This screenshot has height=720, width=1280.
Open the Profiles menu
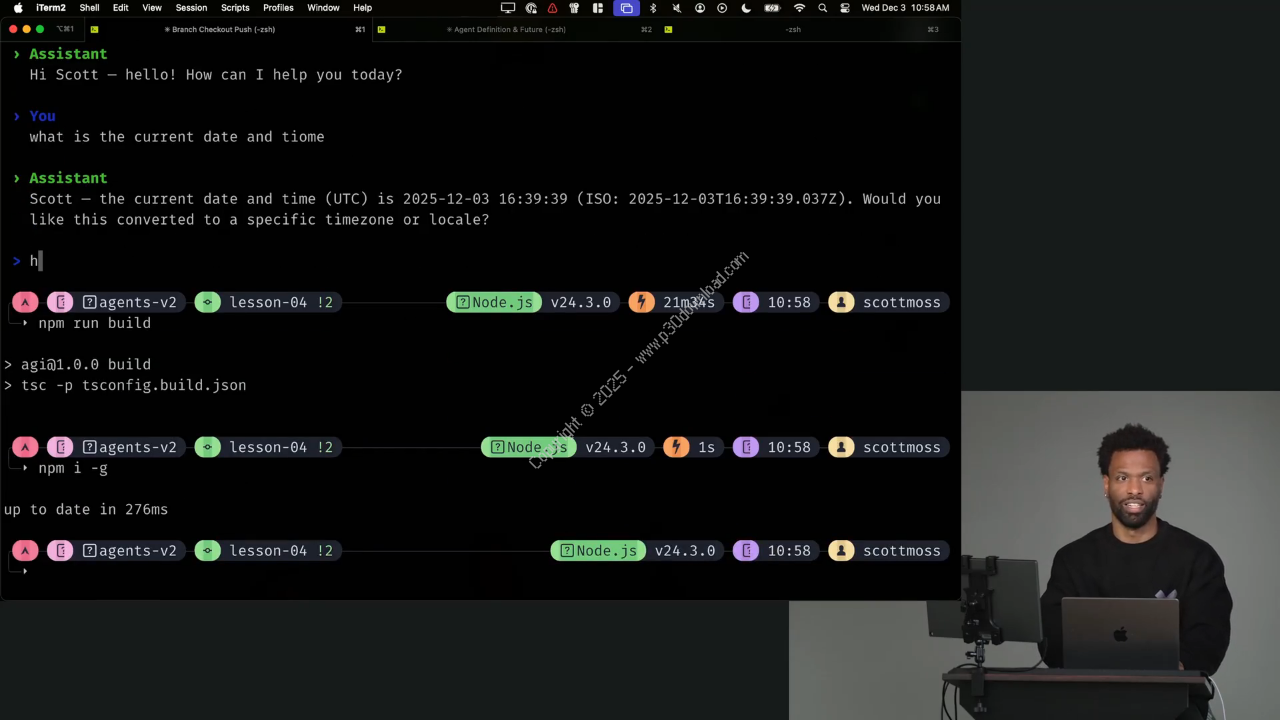(278, 8)
